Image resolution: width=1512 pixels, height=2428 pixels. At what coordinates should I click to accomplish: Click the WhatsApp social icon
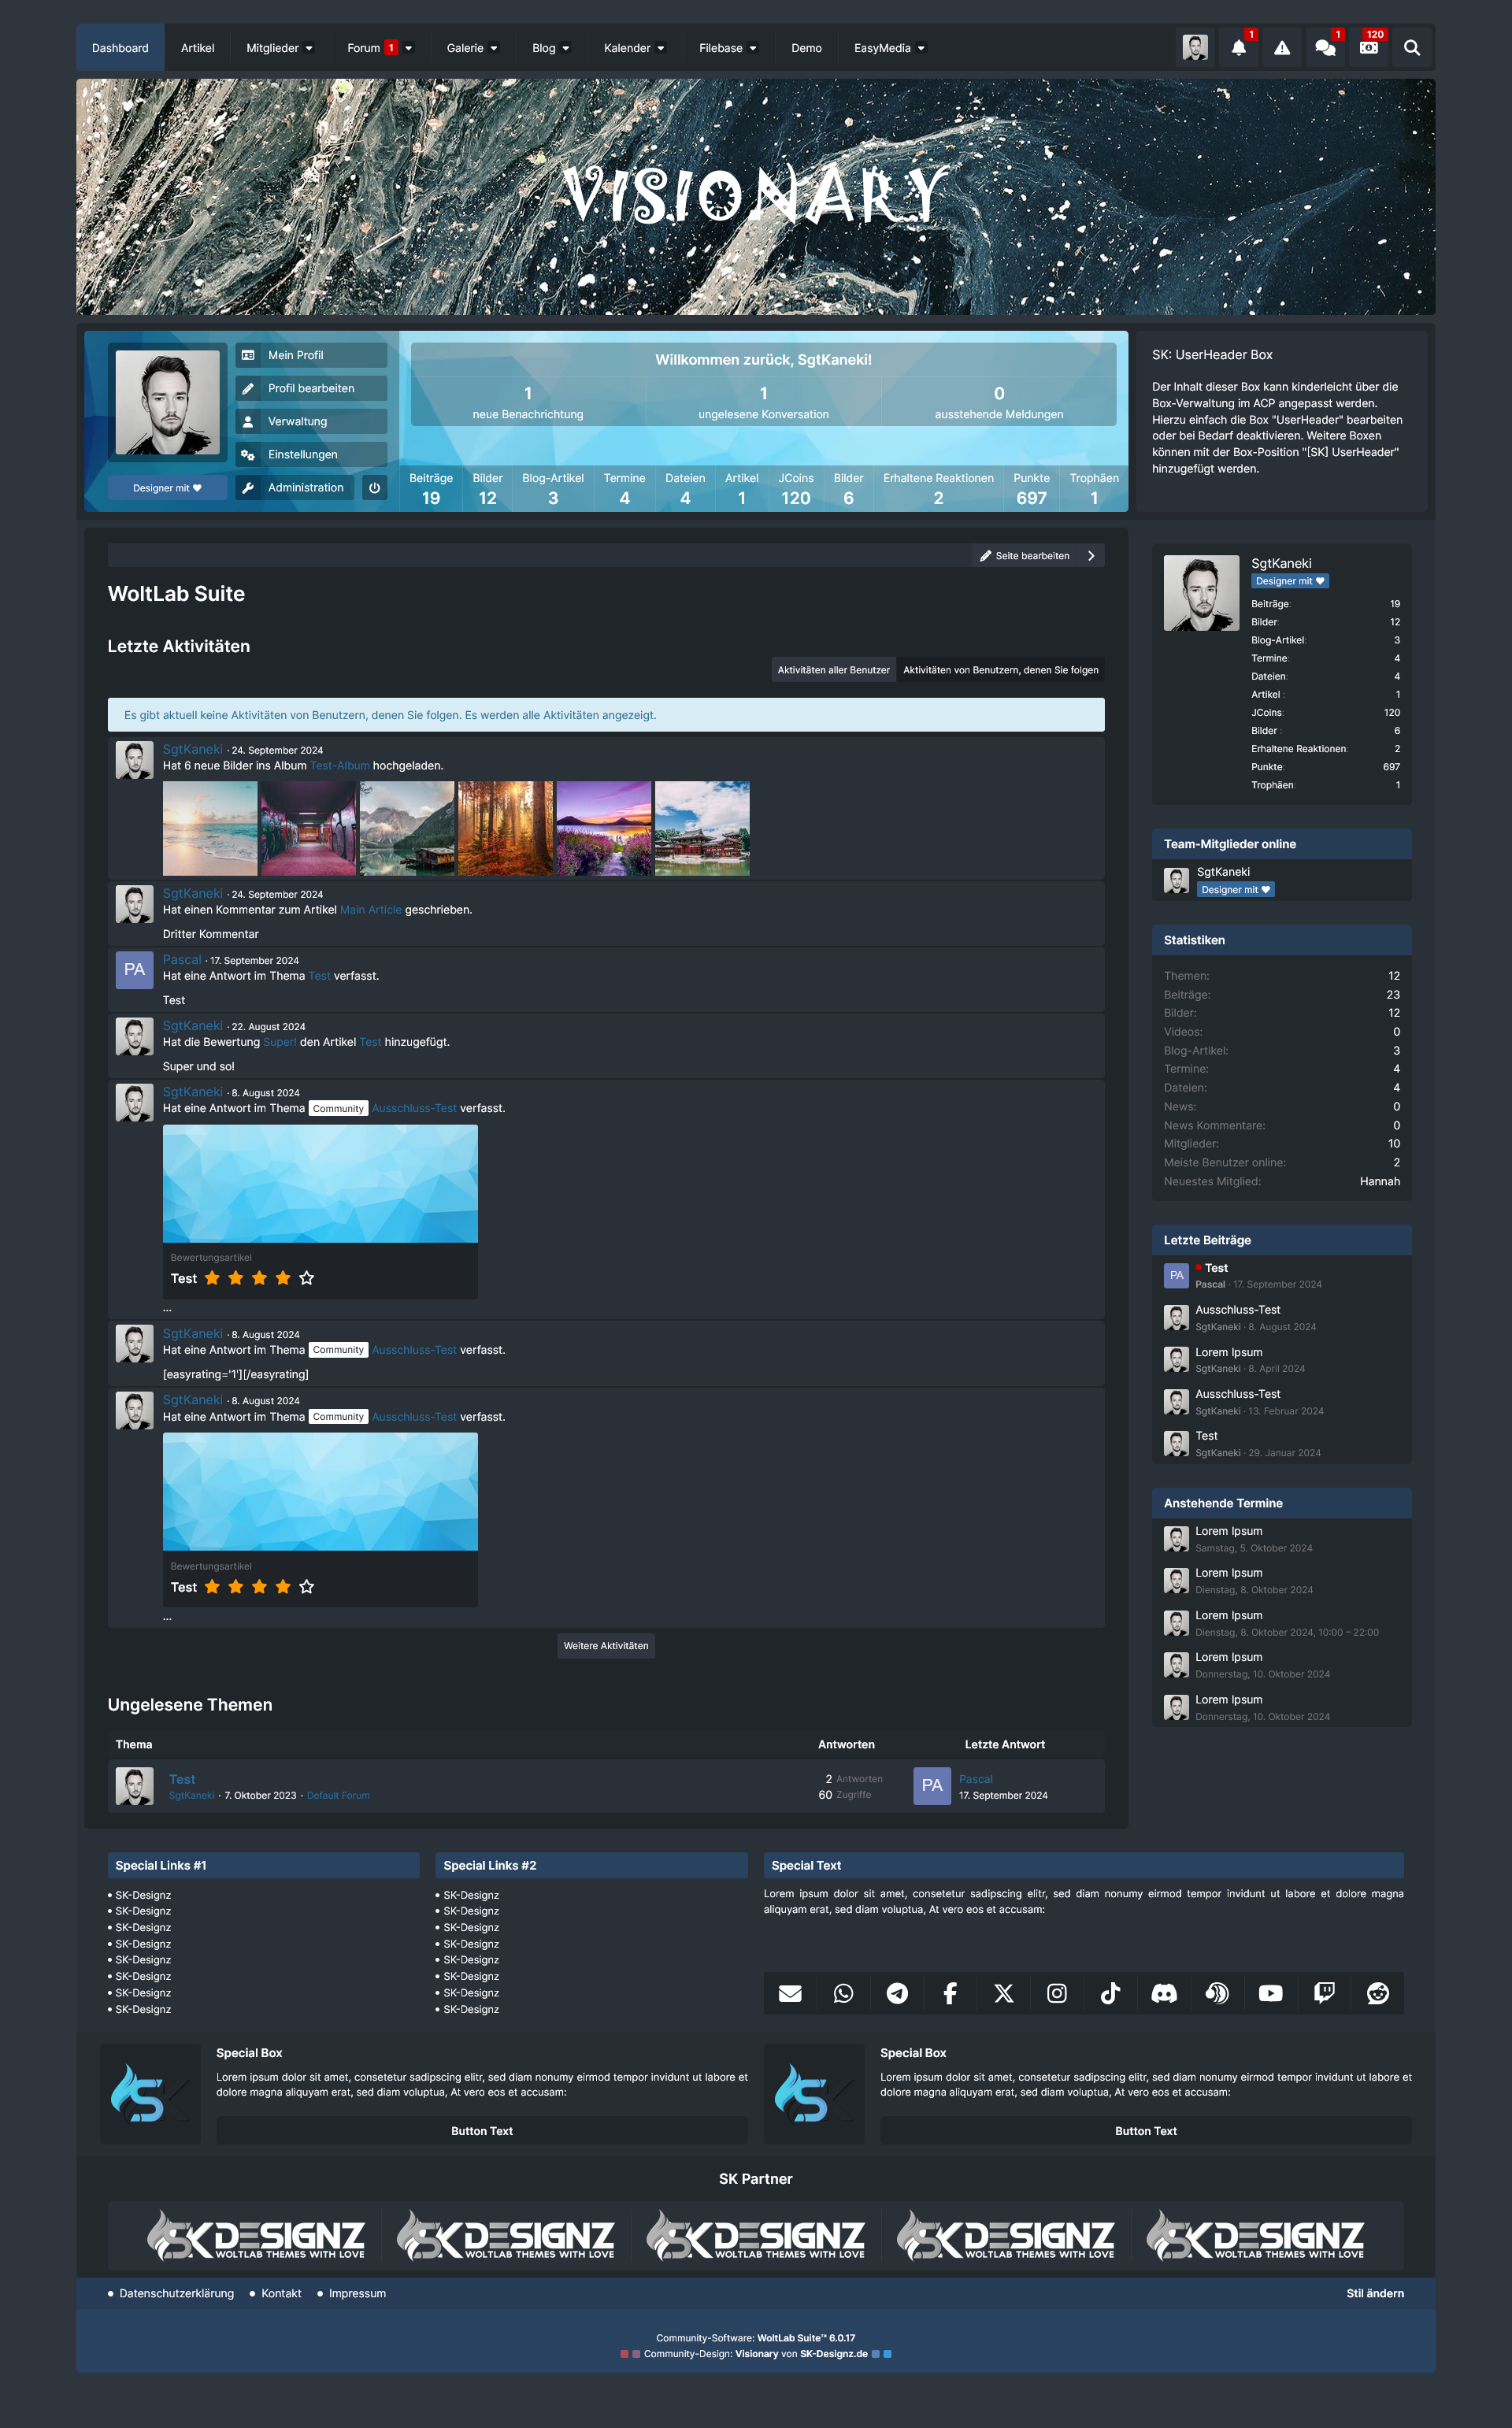(843, 1993)
